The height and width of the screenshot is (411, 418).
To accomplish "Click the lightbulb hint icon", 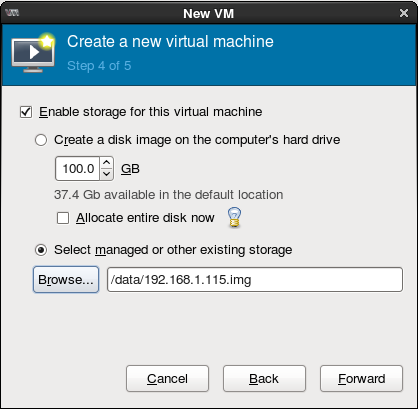I will [x=234, y=217].
